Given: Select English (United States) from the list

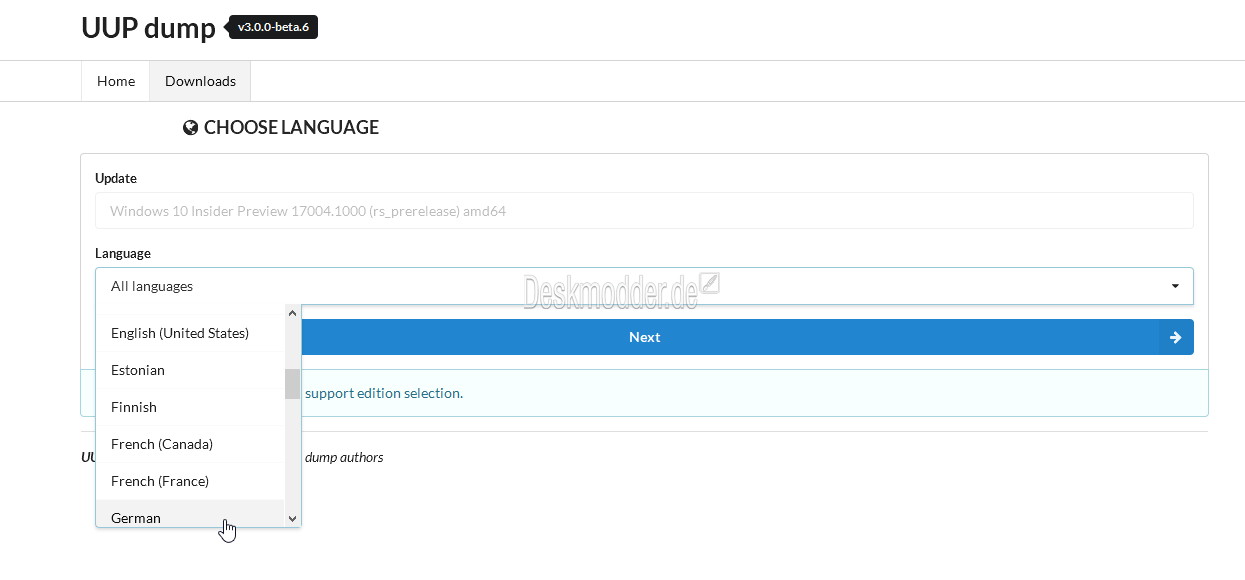Looking at the screenshot, I should pos(190,333).
